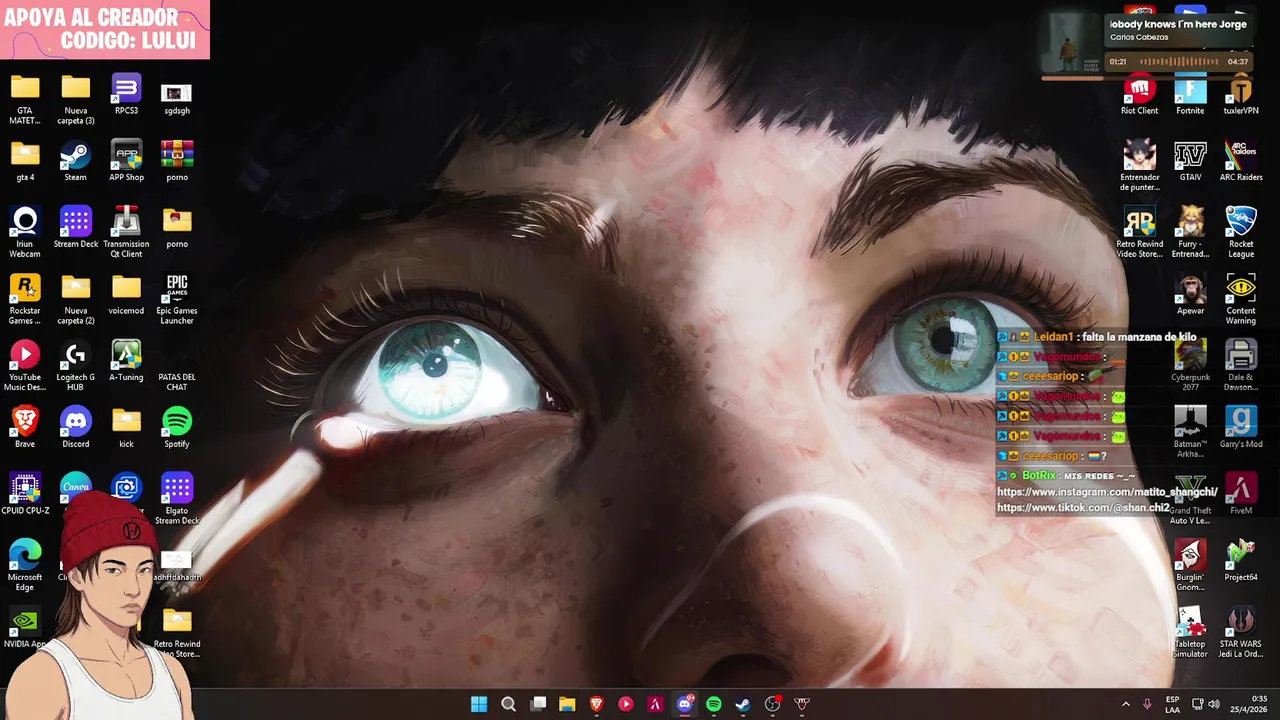Open File Explorer from the taskbar

point(567,704)
